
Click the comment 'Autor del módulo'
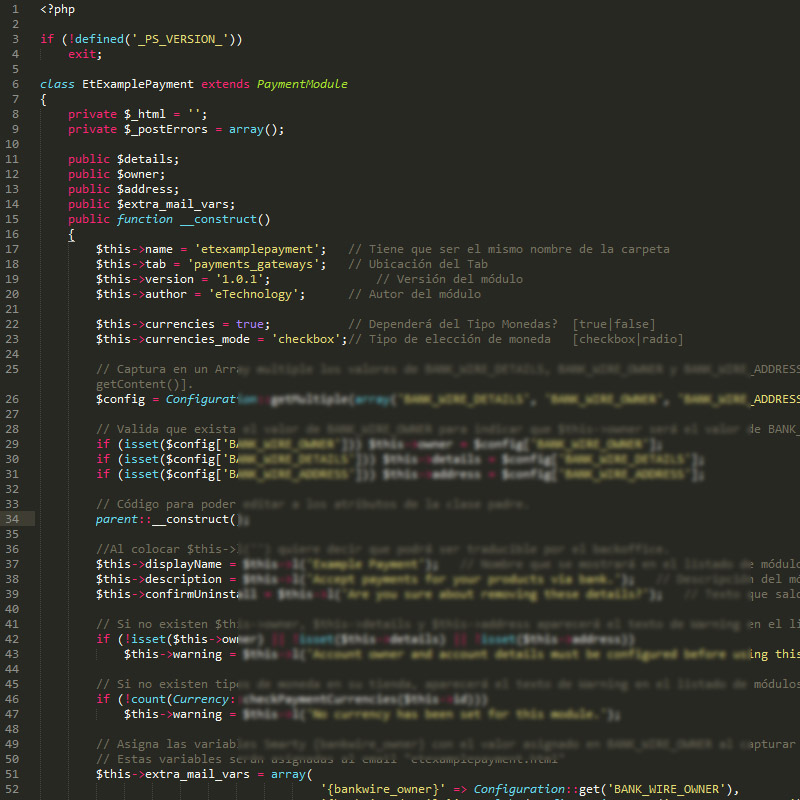pyautogui.click(x=424, y=294)
